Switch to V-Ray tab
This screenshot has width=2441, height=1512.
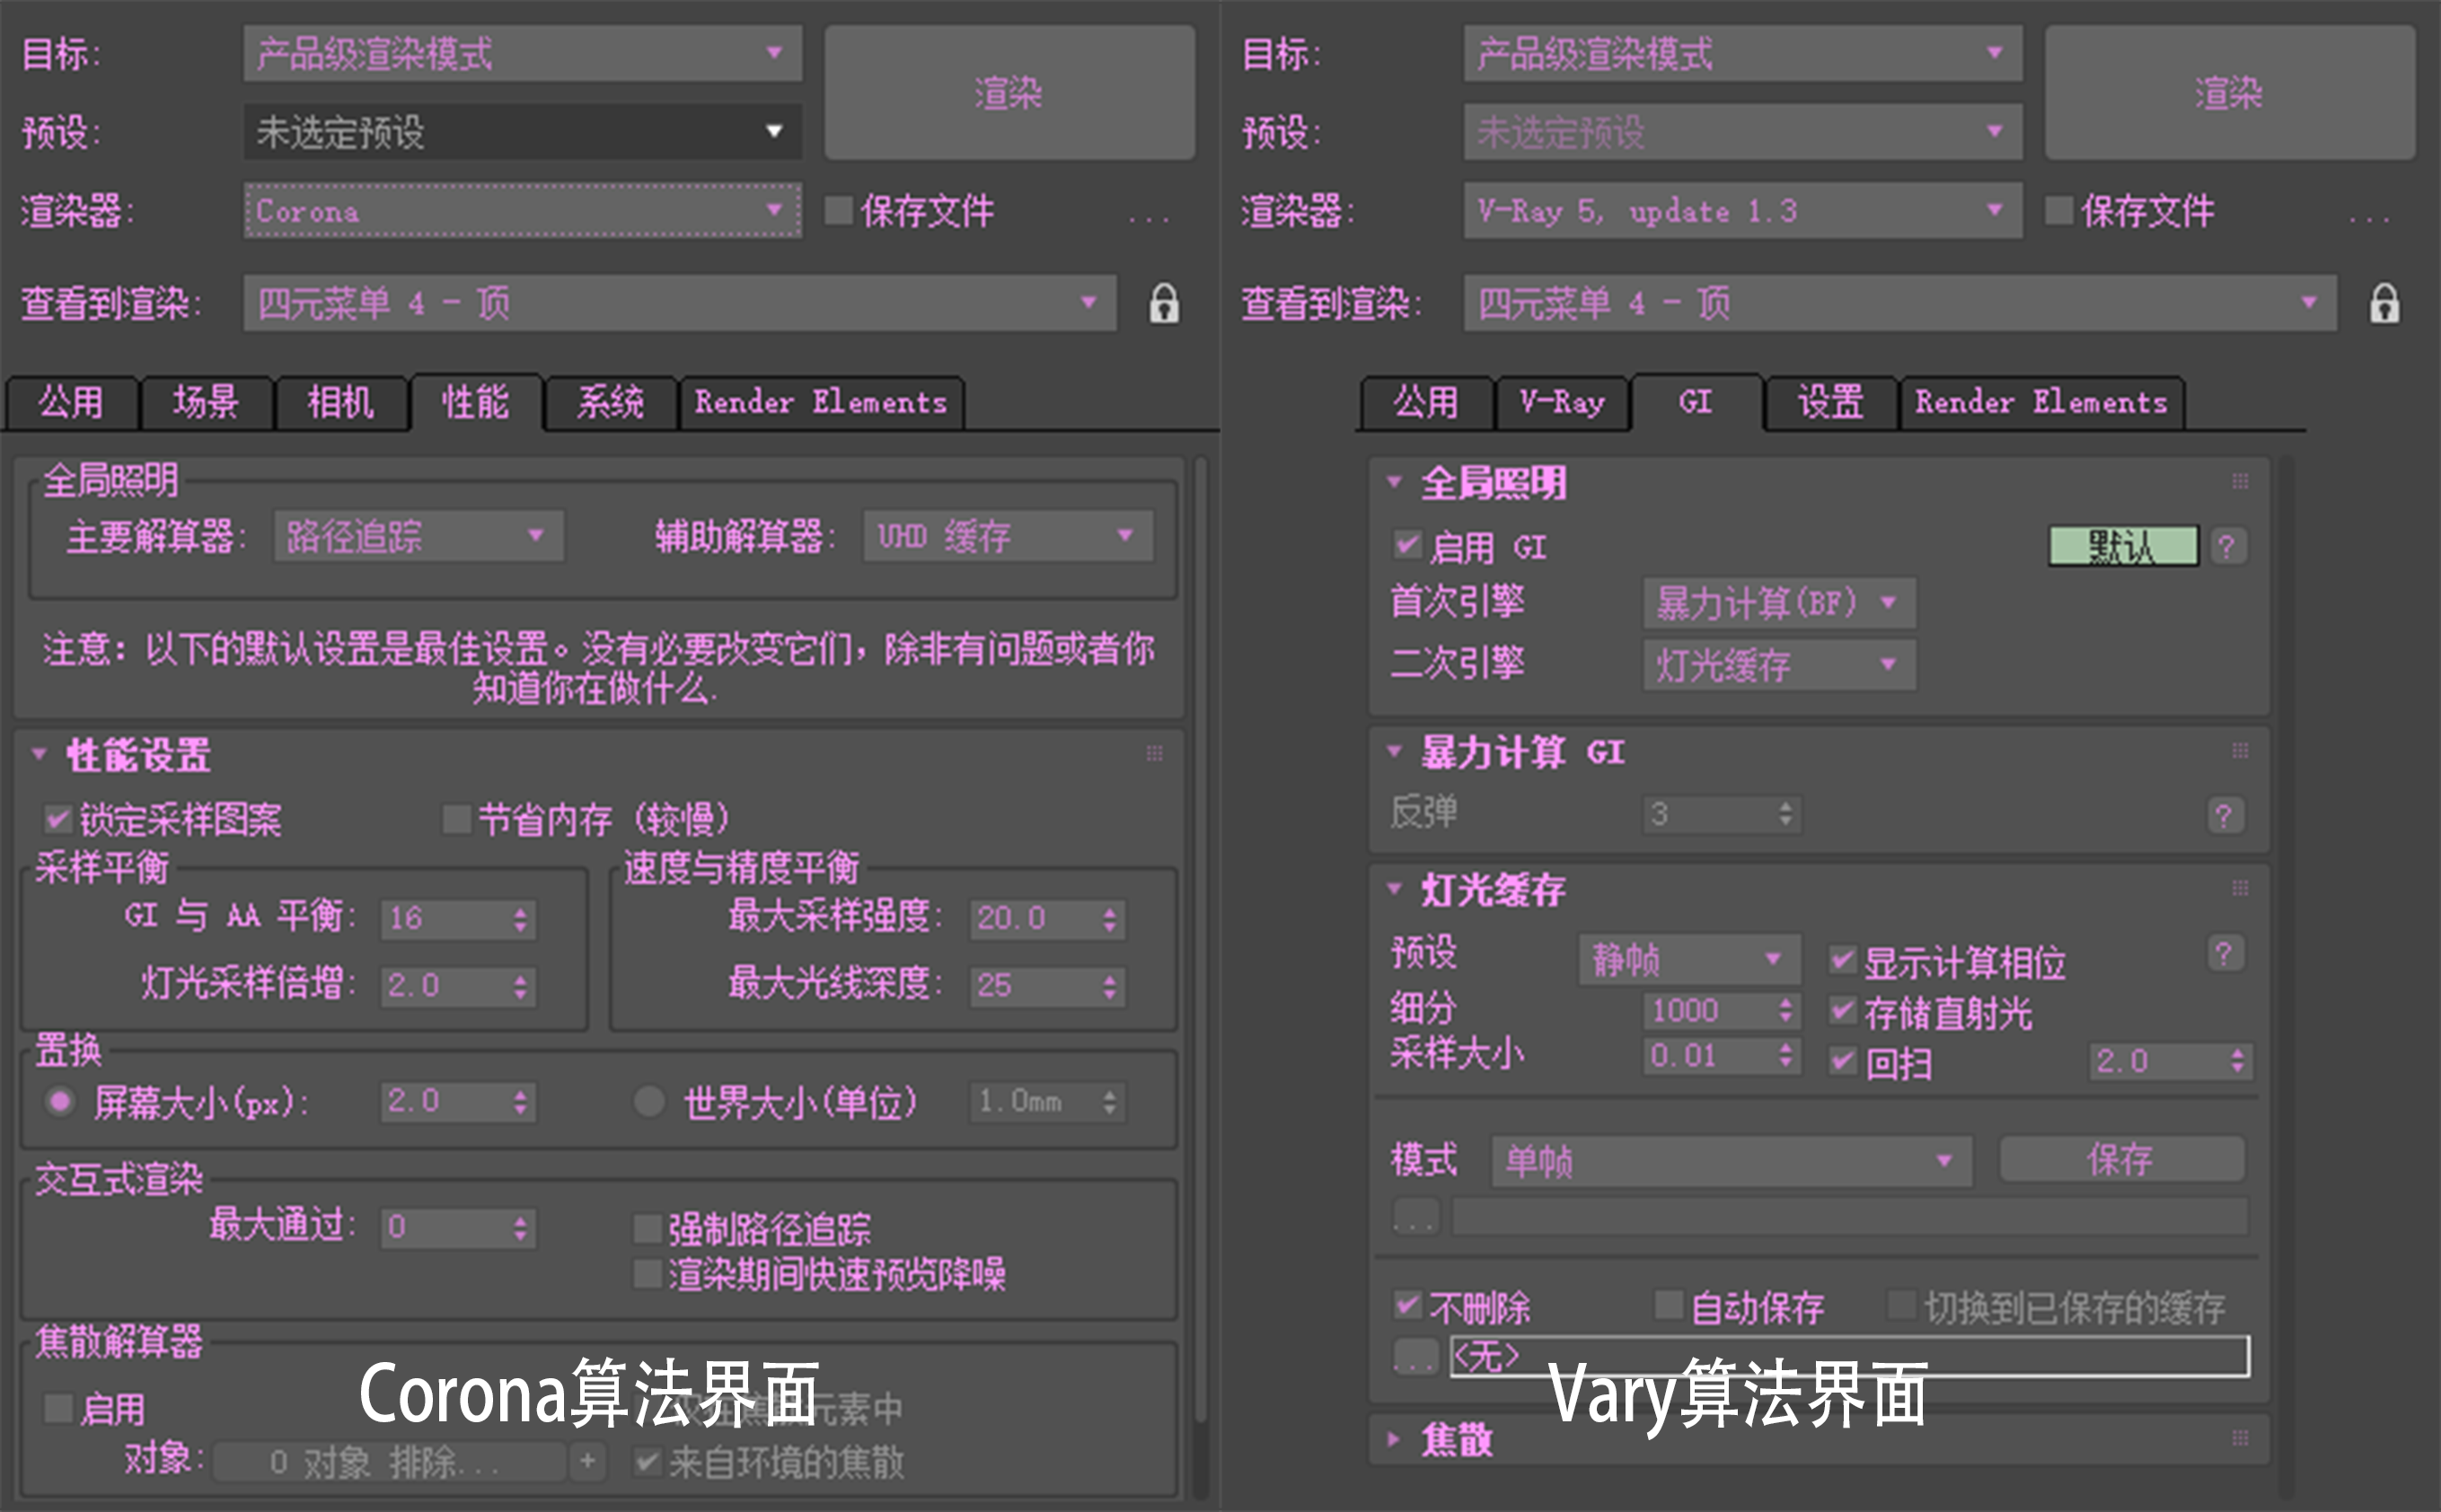[x=1562, y=403]
